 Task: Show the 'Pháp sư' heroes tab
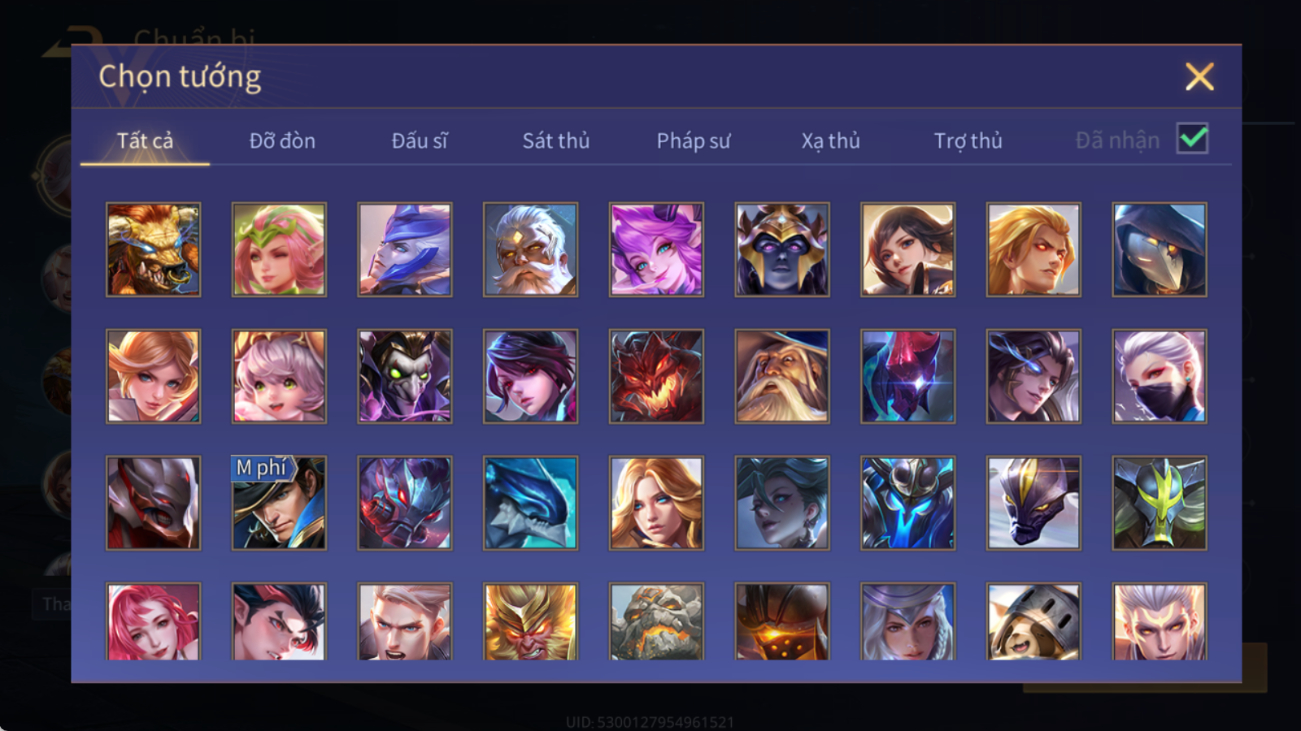(x=693, y=141)
